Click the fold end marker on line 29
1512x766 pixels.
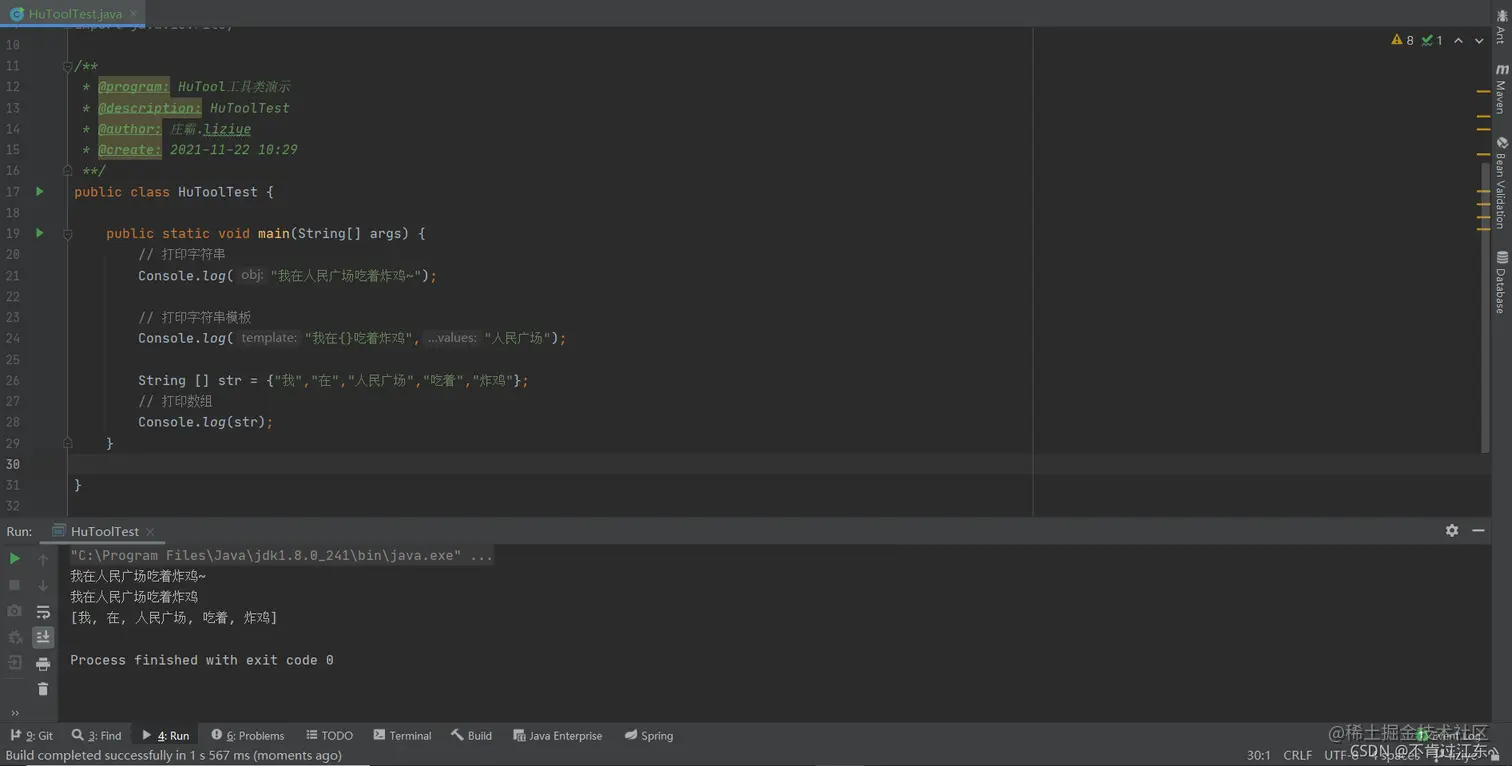pyautogui.click(x=67, y=443)
